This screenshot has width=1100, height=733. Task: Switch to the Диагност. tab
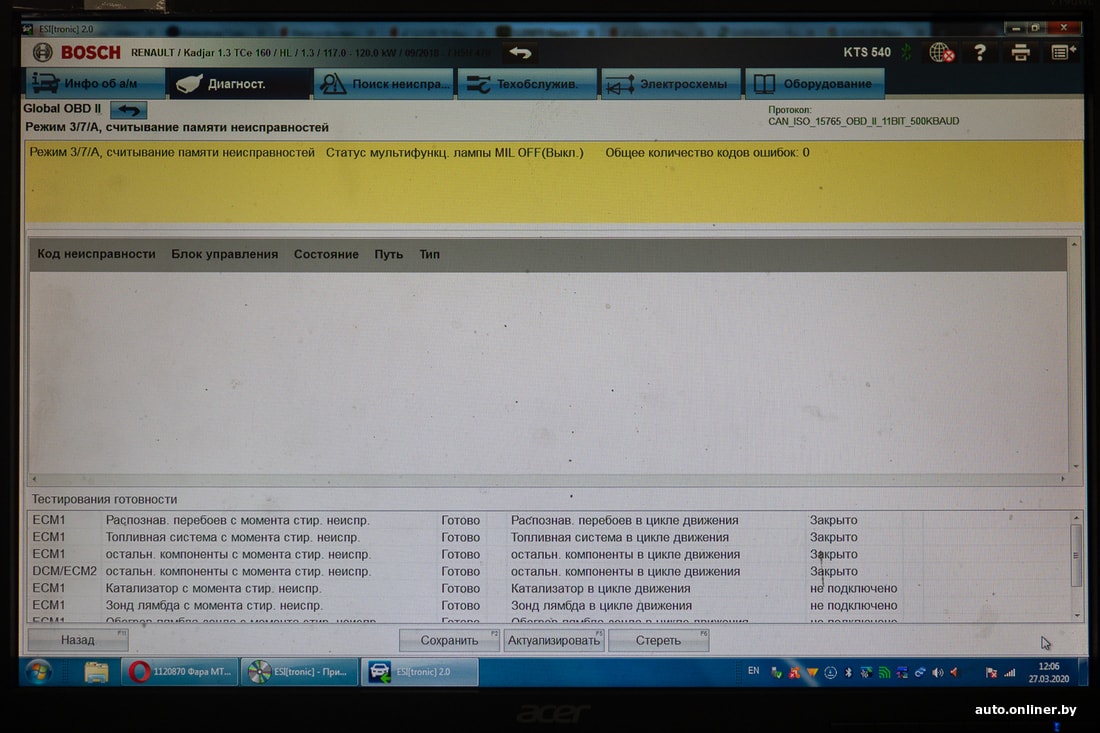point(239,83)
